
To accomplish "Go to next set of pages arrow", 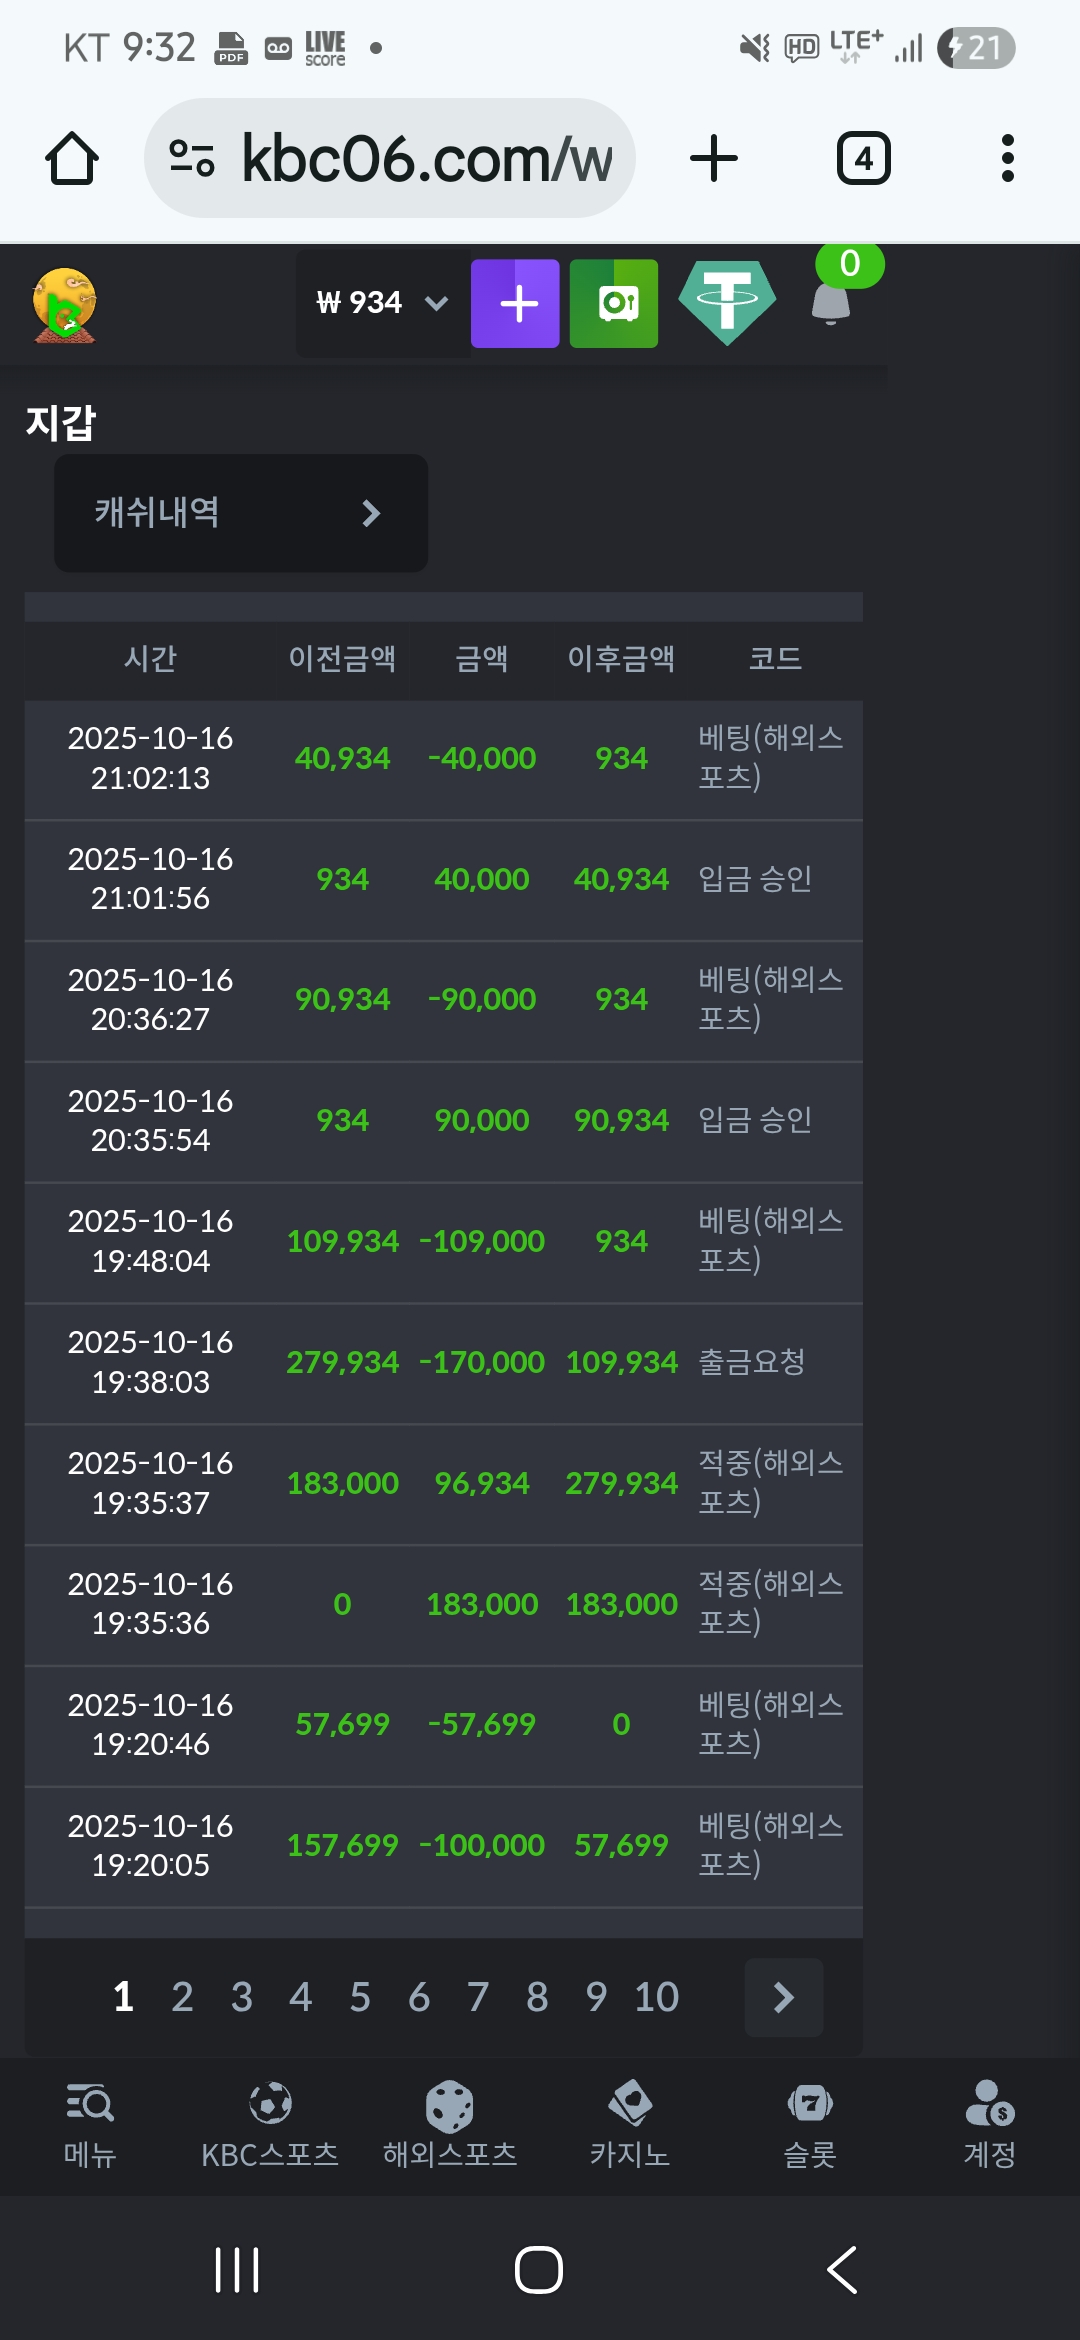I will pos(784,1997).
